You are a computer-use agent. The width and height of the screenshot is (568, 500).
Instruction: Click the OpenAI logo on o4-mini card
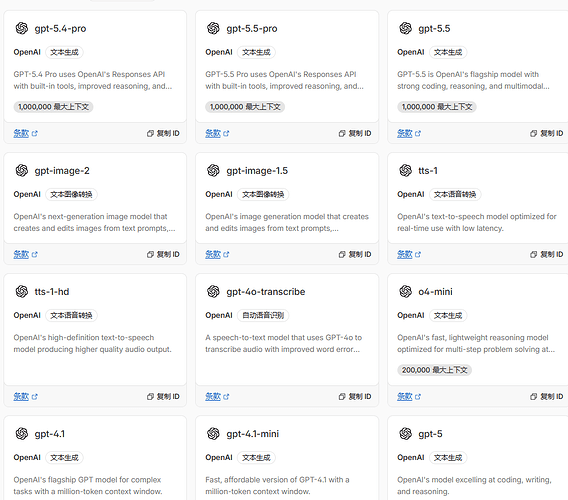(405, 291)
